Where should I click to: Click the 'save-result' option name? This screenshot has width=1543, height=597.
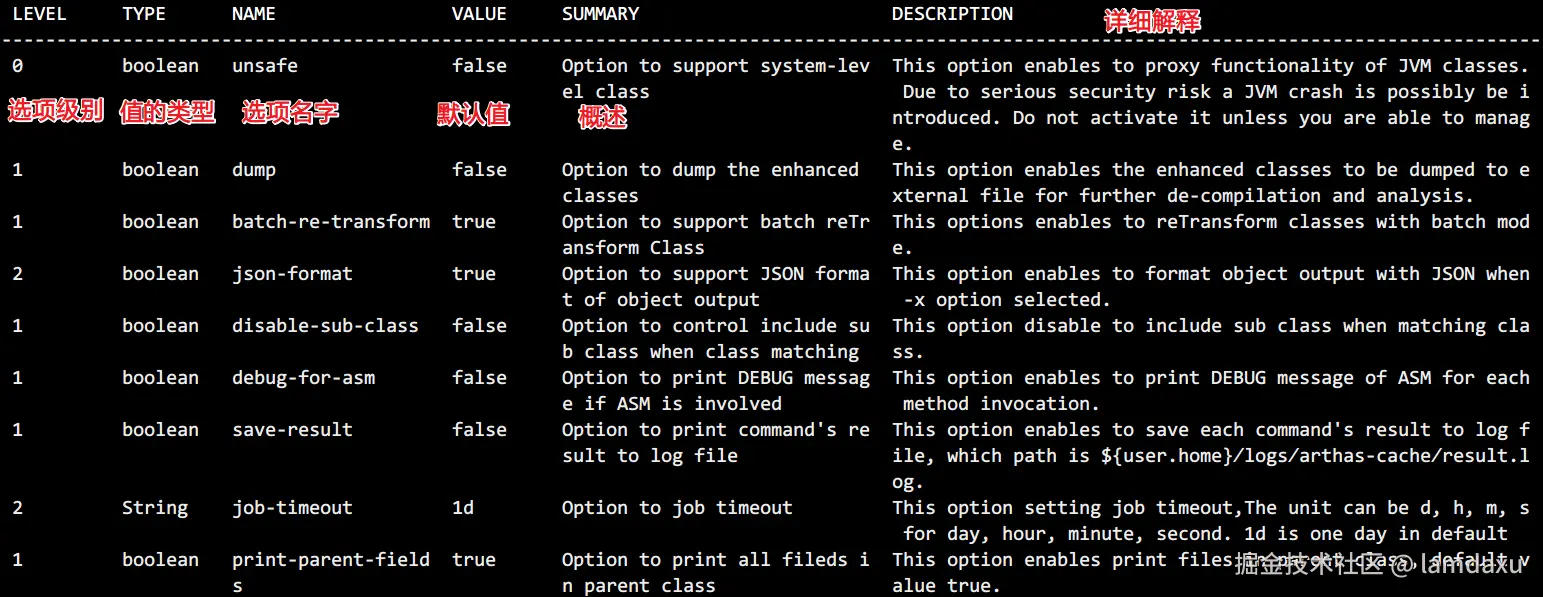point(292,430)
